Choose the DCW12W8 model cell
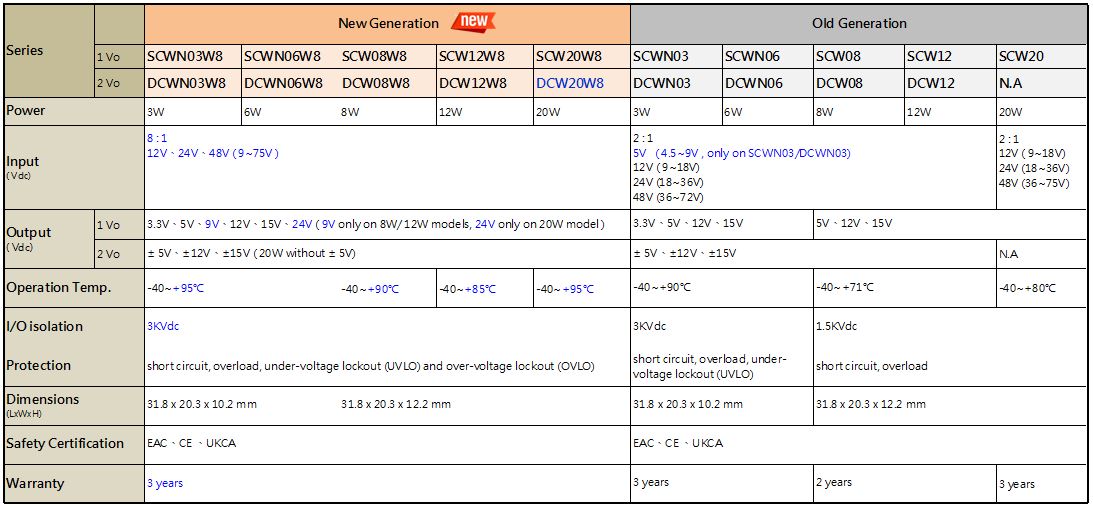 tap(472, 83)
